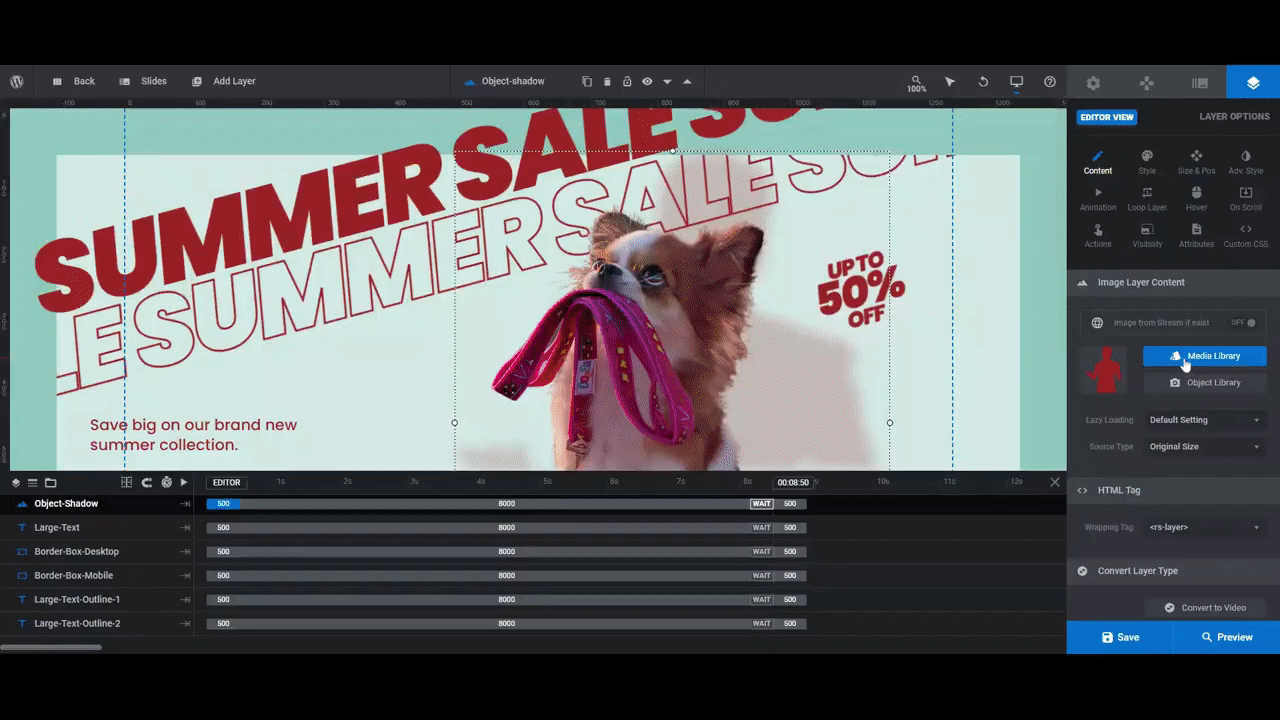
Task: Click the Media Library button
Action: 1205,356
